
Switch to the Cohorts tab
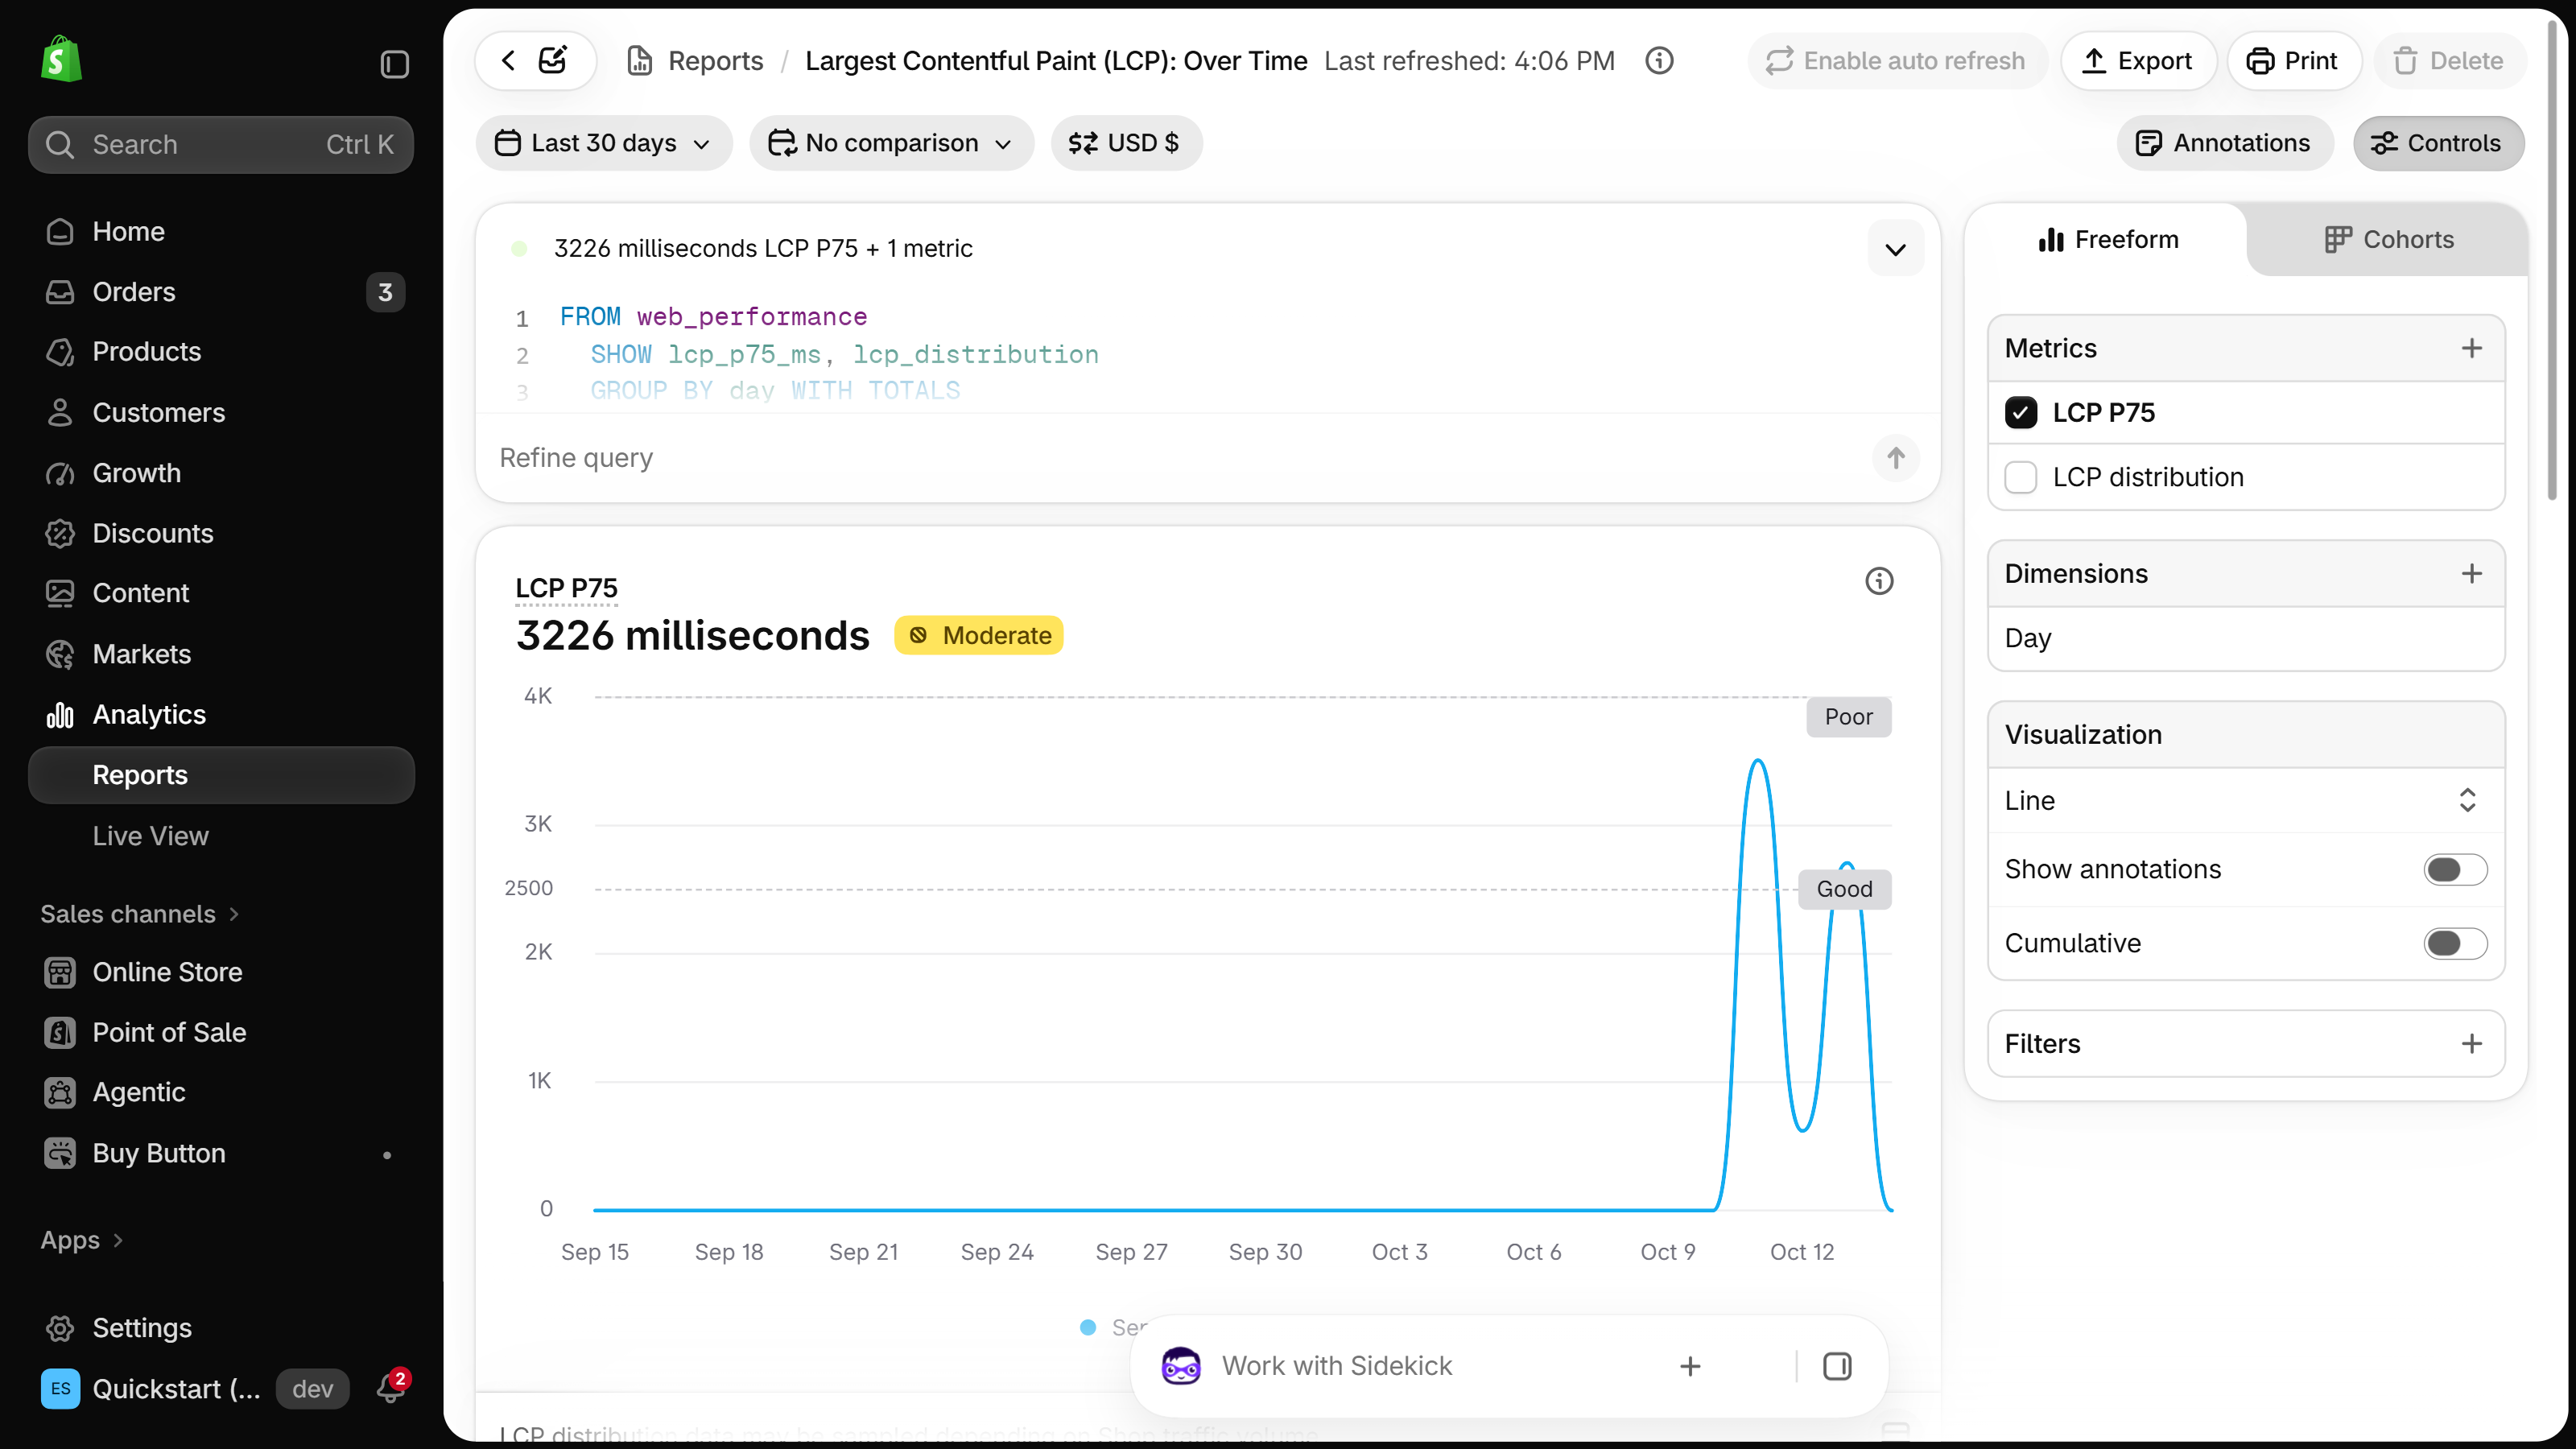(2388, 240)
